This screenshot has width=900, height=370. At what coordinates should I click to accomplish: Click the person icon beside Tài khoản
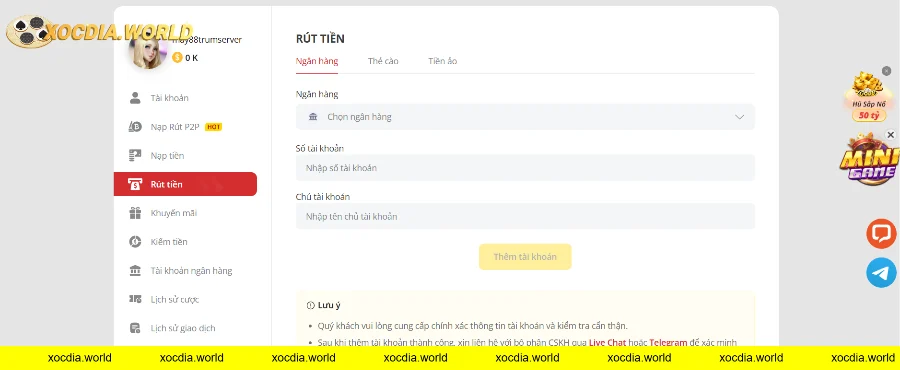[x=135, y=98]
